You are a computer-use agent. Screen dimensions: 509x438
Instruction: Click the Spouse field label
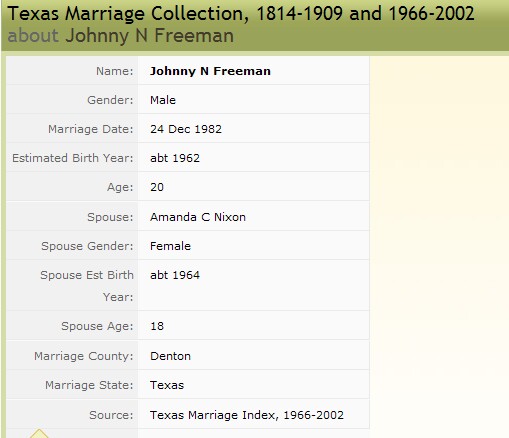(110, 217)
